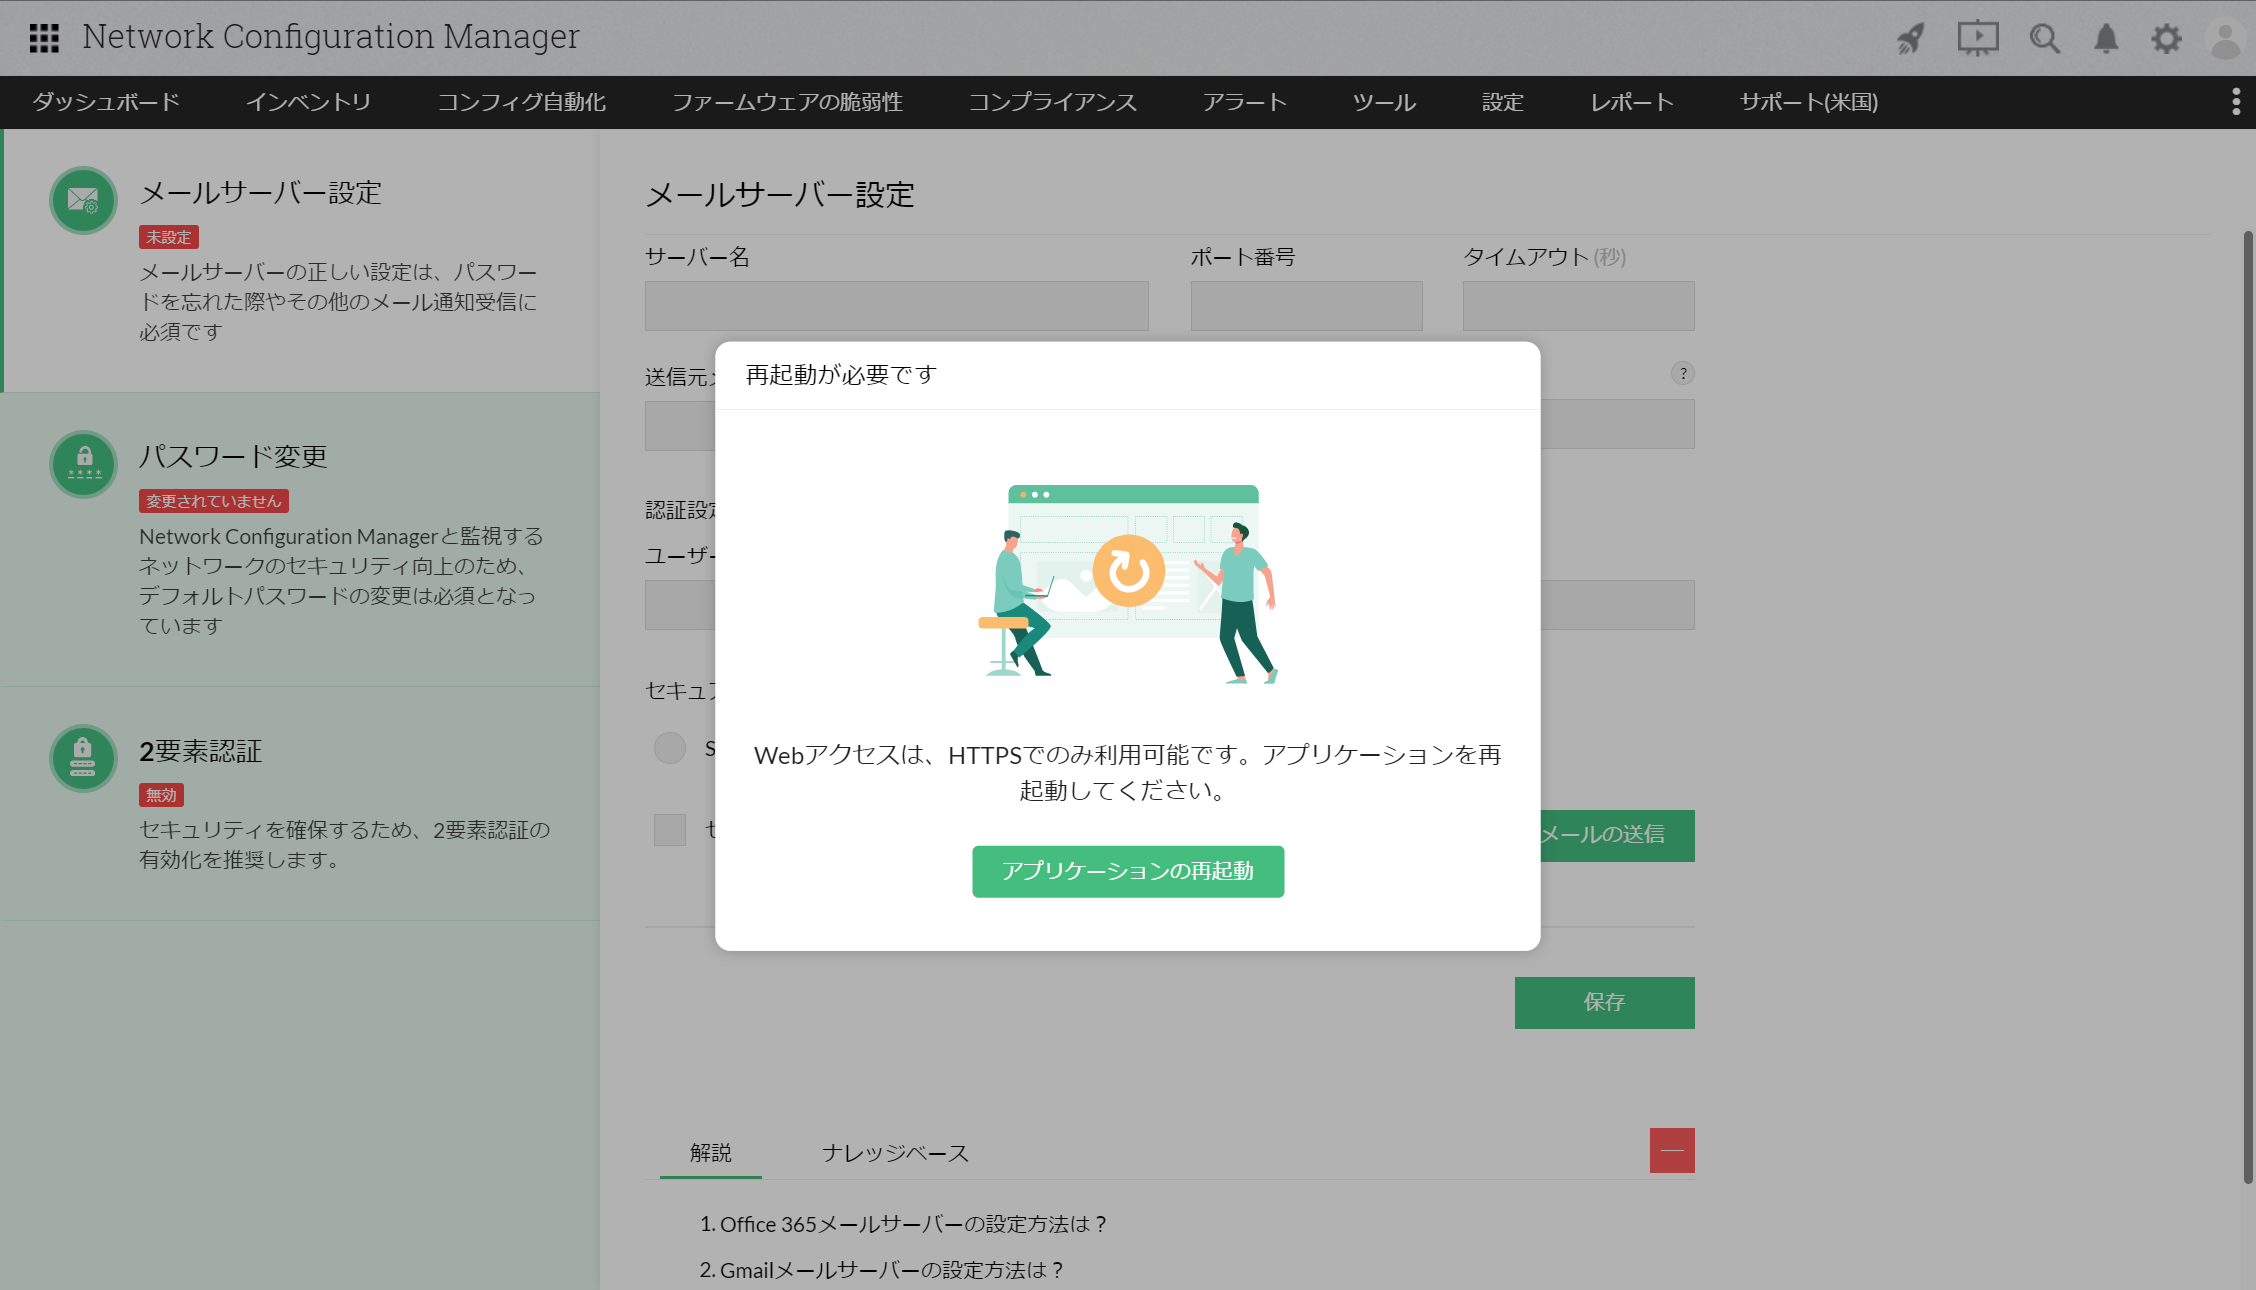Click the Office 365 mail server setup link
The height and width of the screenshot is (1290, 2256).
(903, 1224)
